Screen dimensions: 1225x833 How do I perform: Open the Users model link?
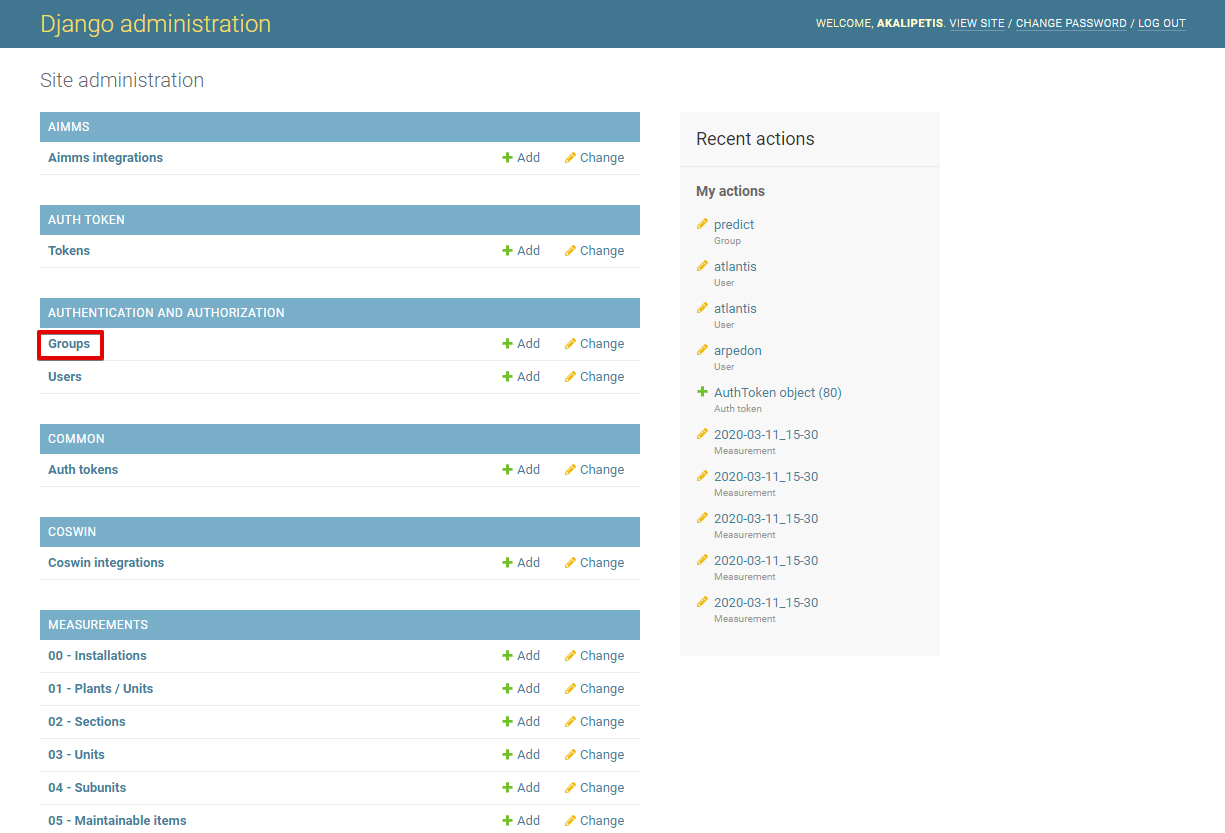65,377
